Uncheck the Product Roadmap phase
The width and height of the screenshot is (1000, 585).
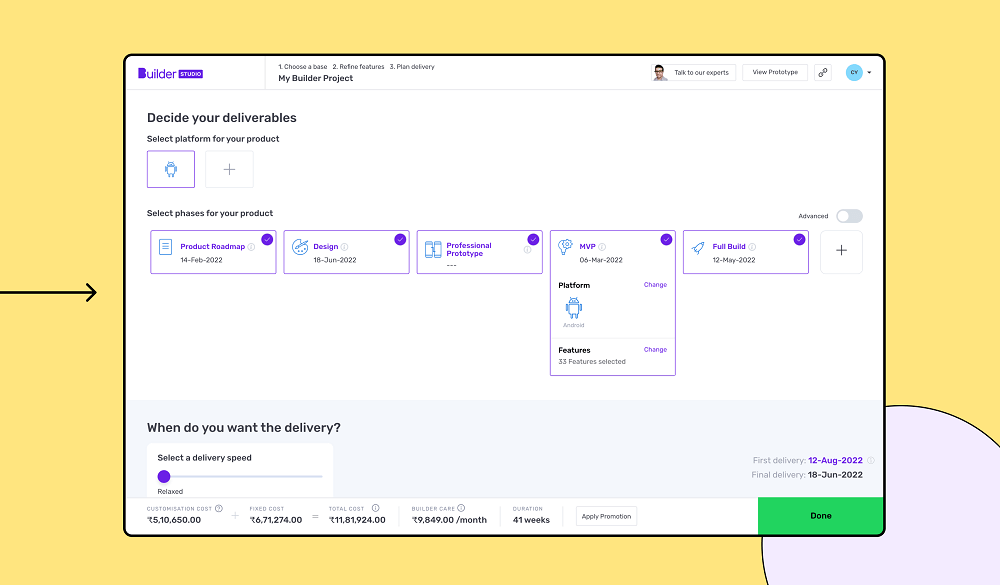267,239
